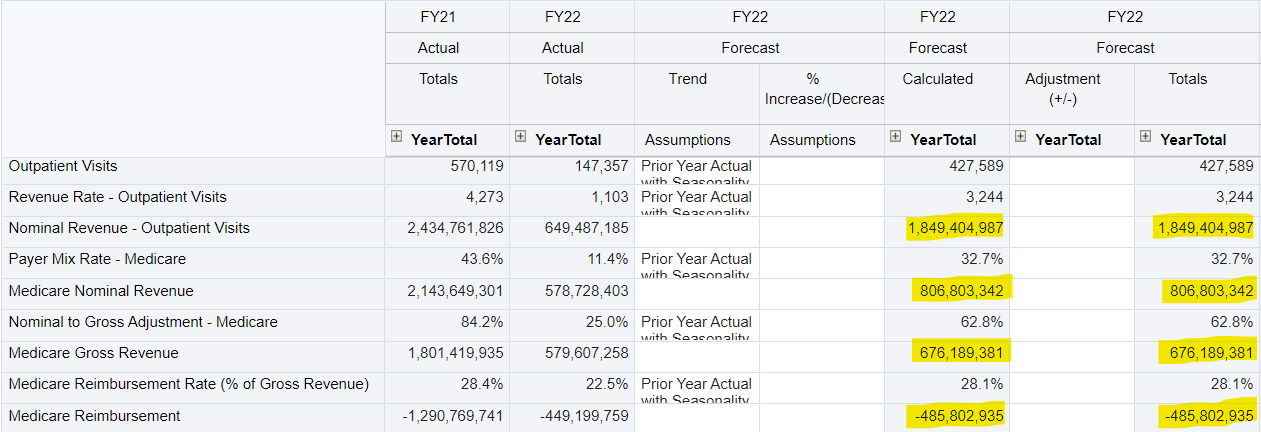Expand YearTotal in Forecast Calculated column

896,138
